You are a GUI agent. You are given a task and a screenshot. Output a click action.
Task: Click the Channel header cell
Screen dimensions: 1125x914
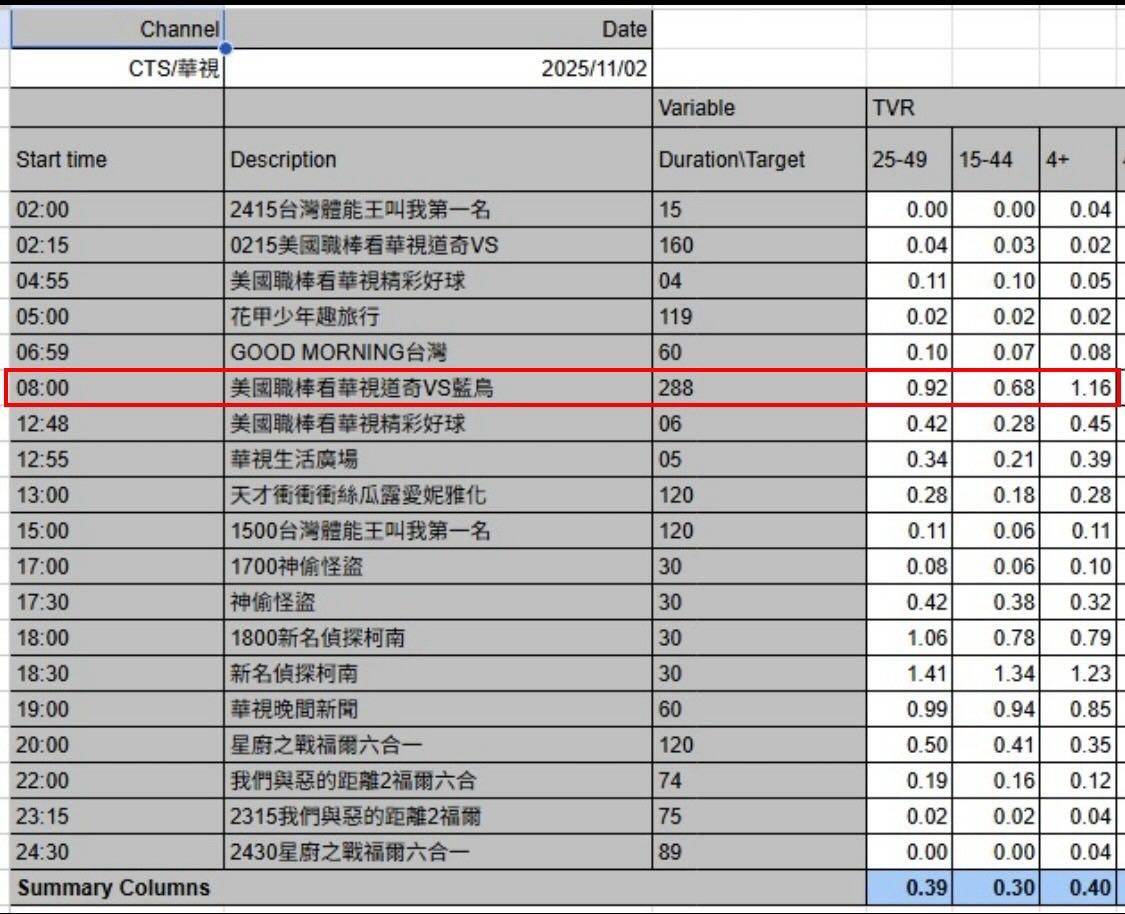pos(117,29)
